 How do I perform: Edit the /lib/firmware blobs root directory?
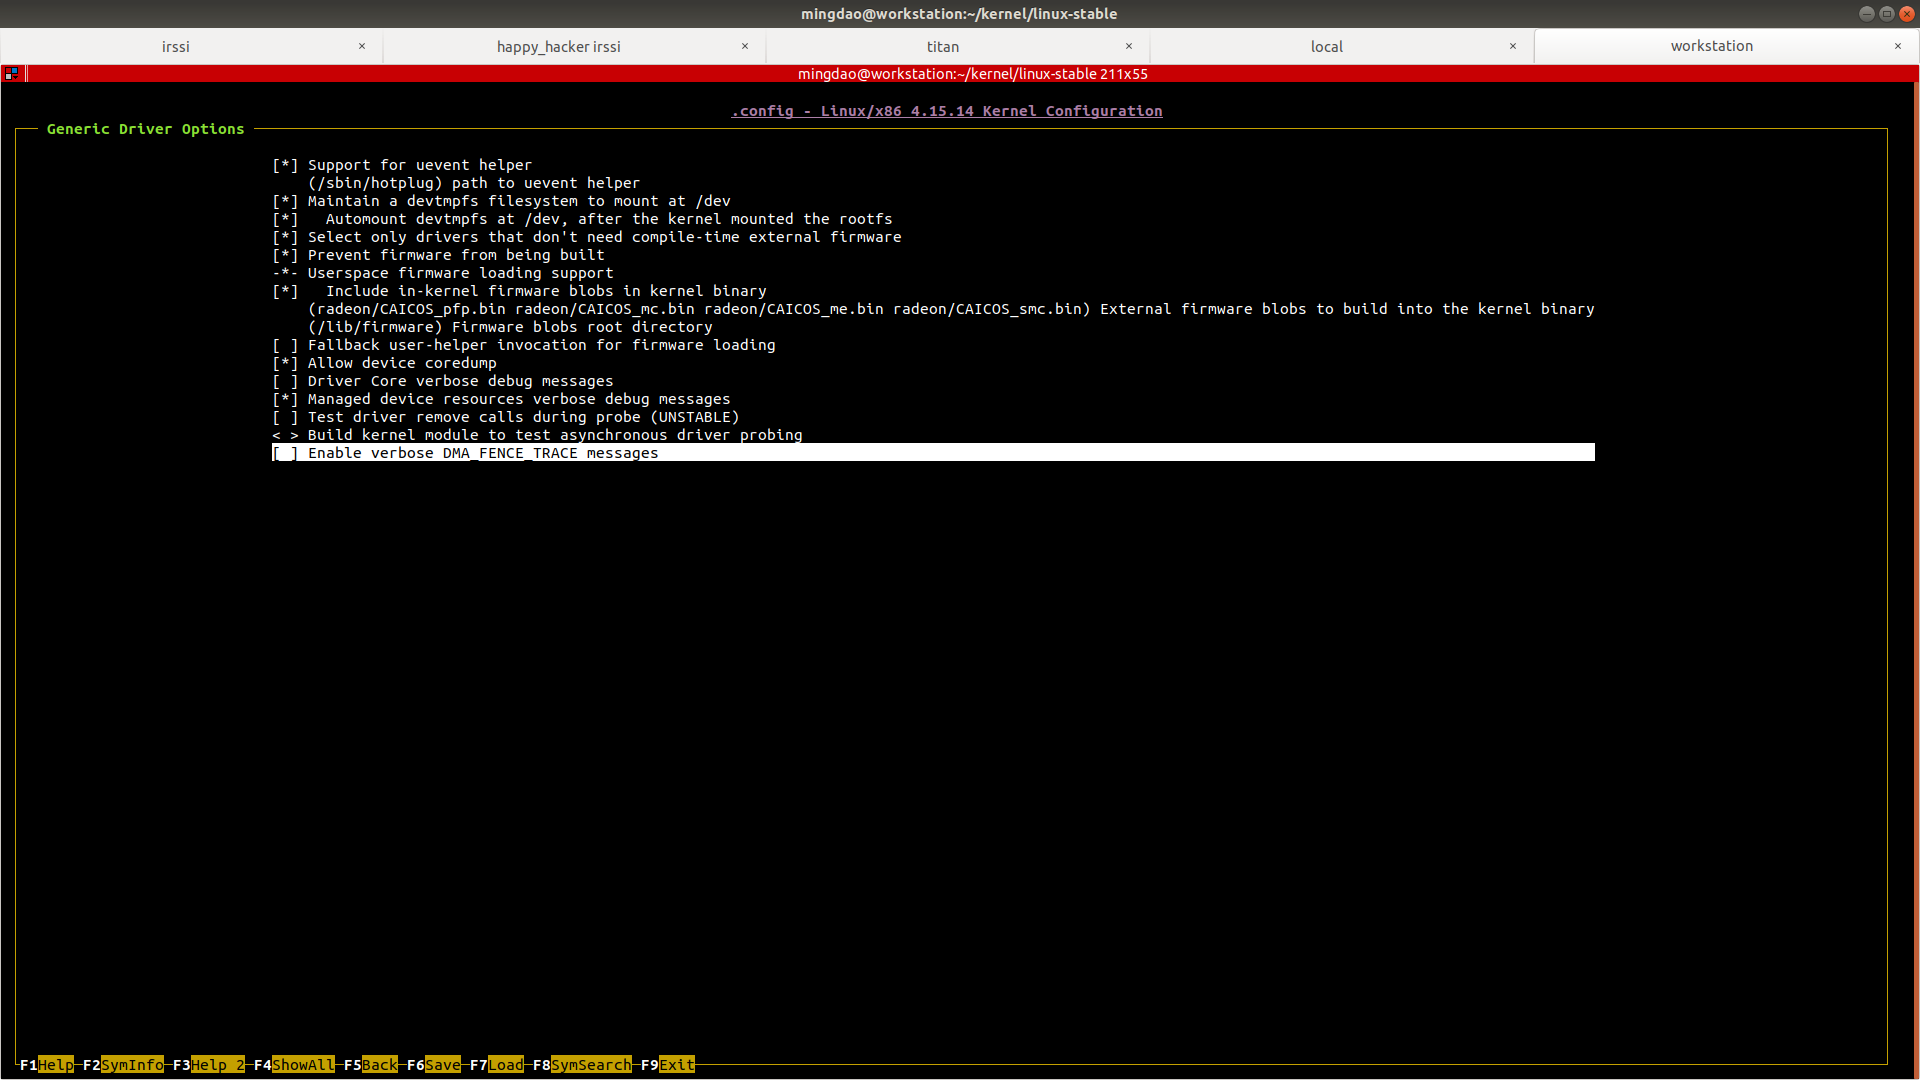pos(510,327)
